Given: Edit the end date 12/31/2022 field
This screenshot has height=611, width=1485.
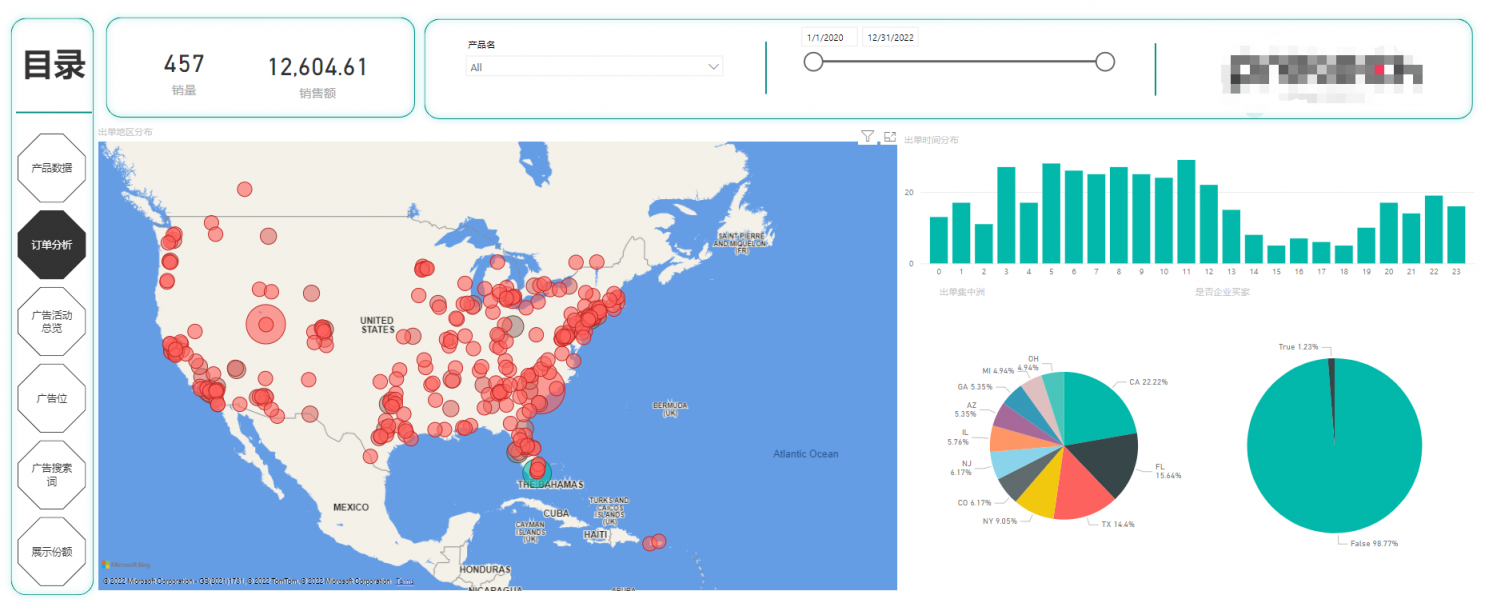Looking at the screenshot, I should click(x=891, y=38).
